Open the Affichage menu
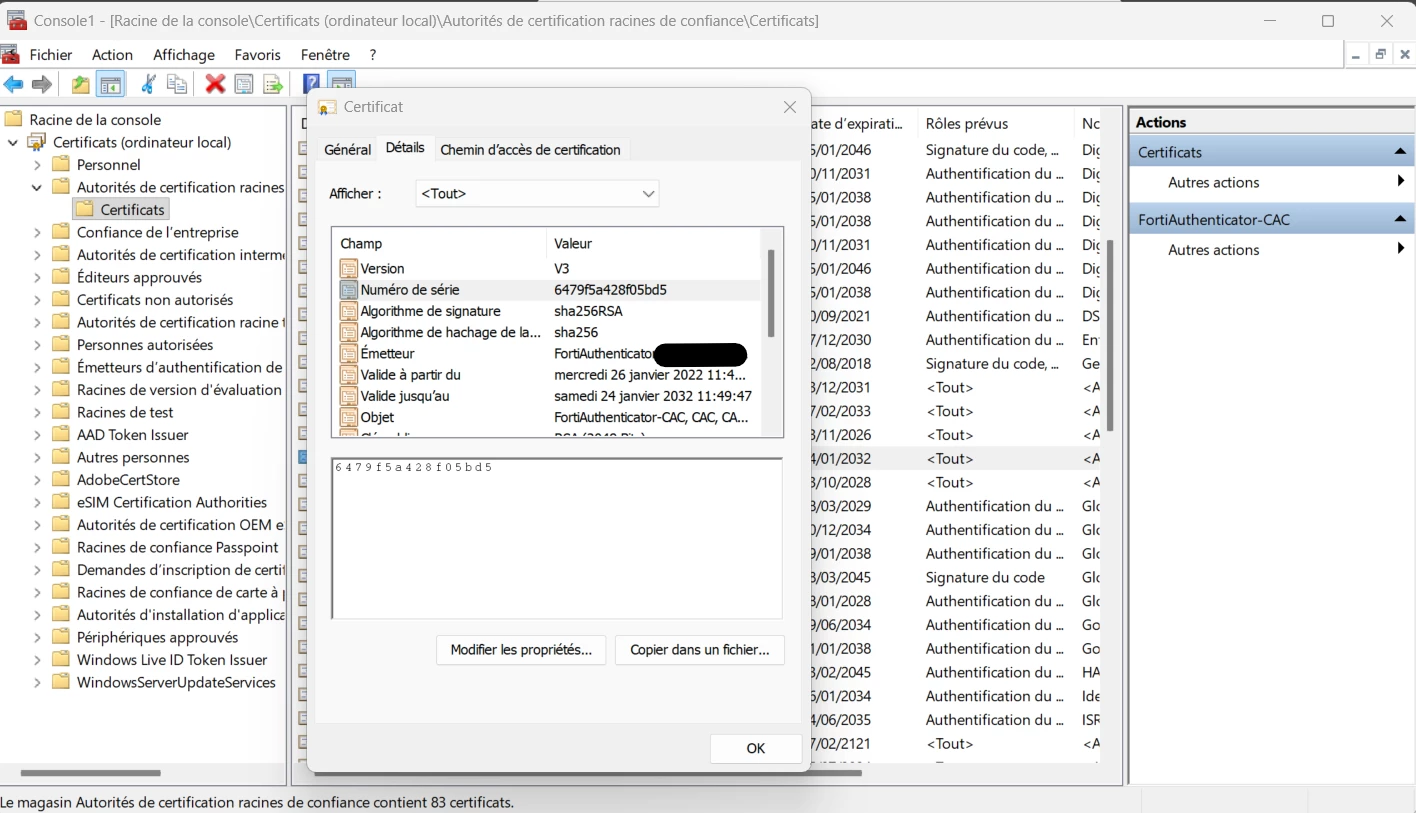This screenshot has width=1416, height=813. 184,55
